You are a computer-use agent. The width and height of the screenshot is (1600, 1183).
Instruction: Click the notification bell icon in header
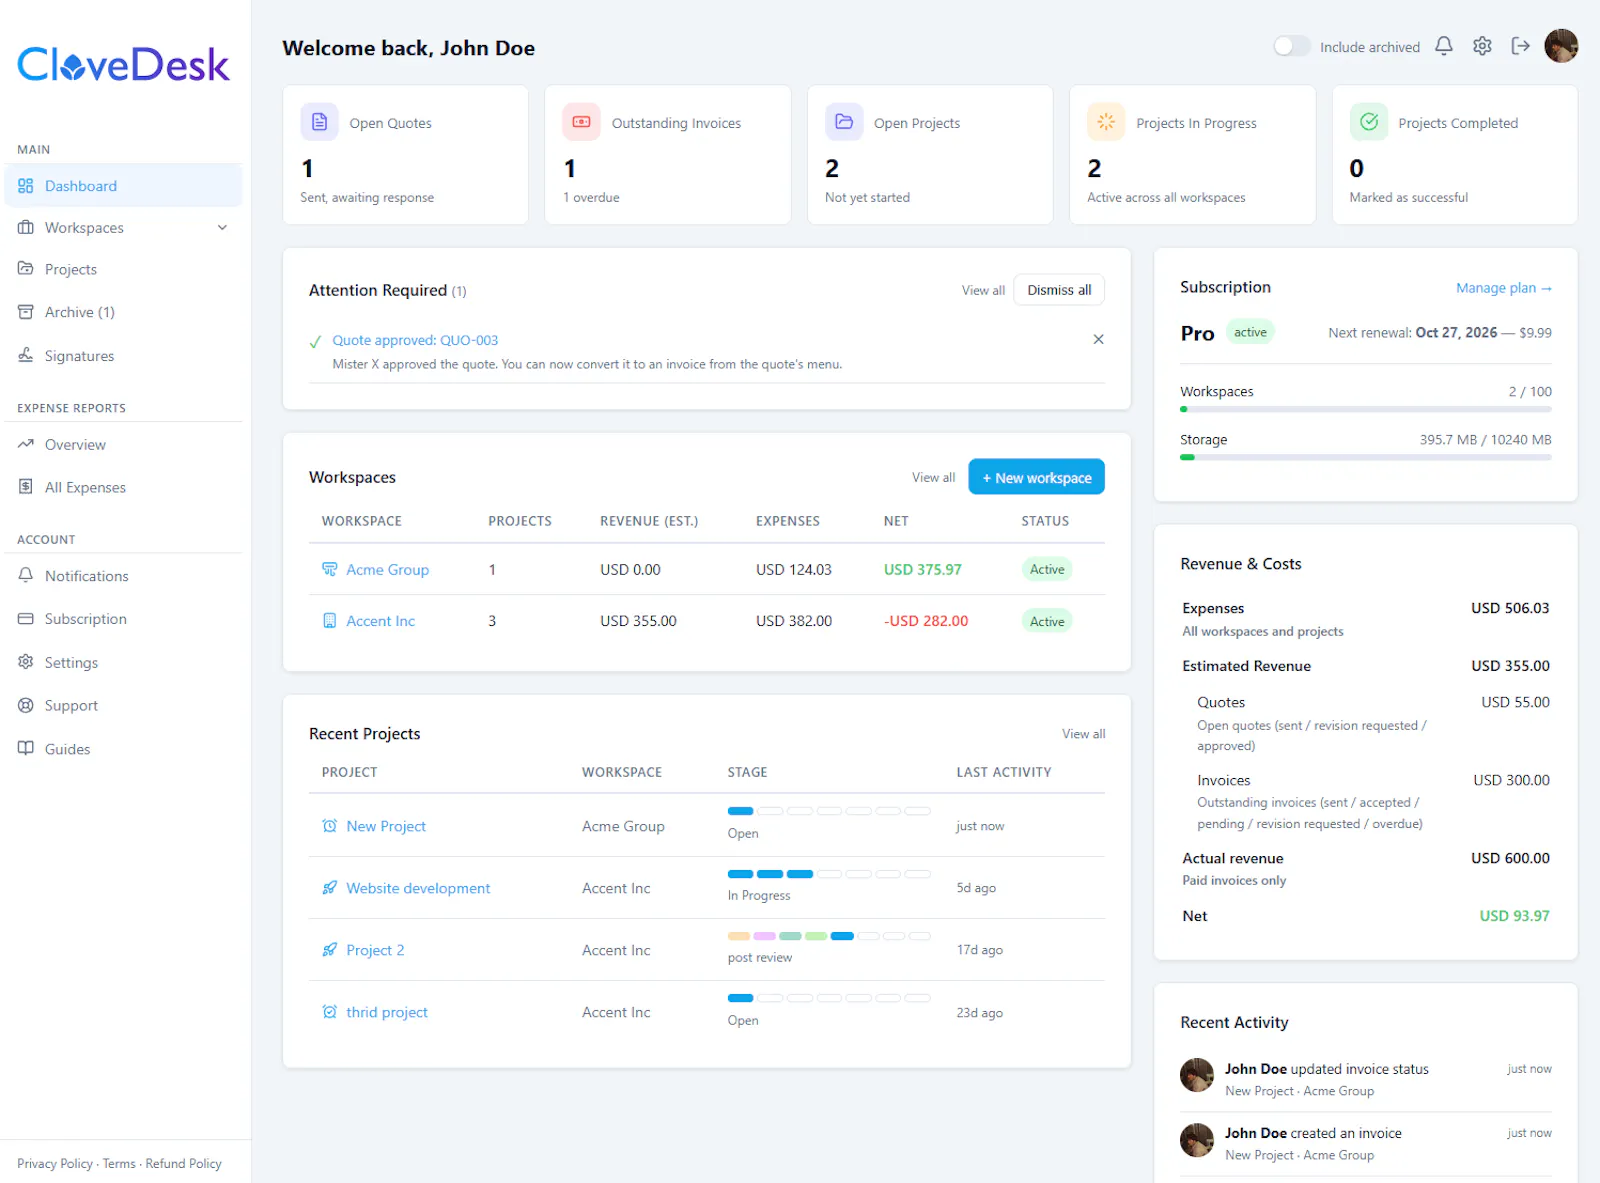coord(1444,46)
